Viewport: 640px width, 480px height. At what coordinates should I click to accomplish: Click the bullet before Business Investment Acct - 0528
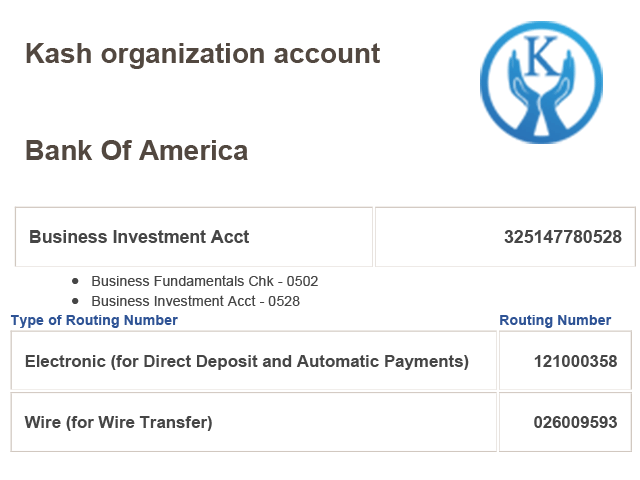(75, 301)
